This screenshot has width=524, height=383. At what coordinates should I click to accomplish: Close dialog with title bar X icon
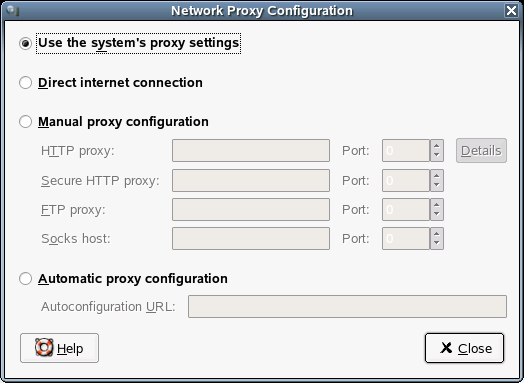[511, 11]
